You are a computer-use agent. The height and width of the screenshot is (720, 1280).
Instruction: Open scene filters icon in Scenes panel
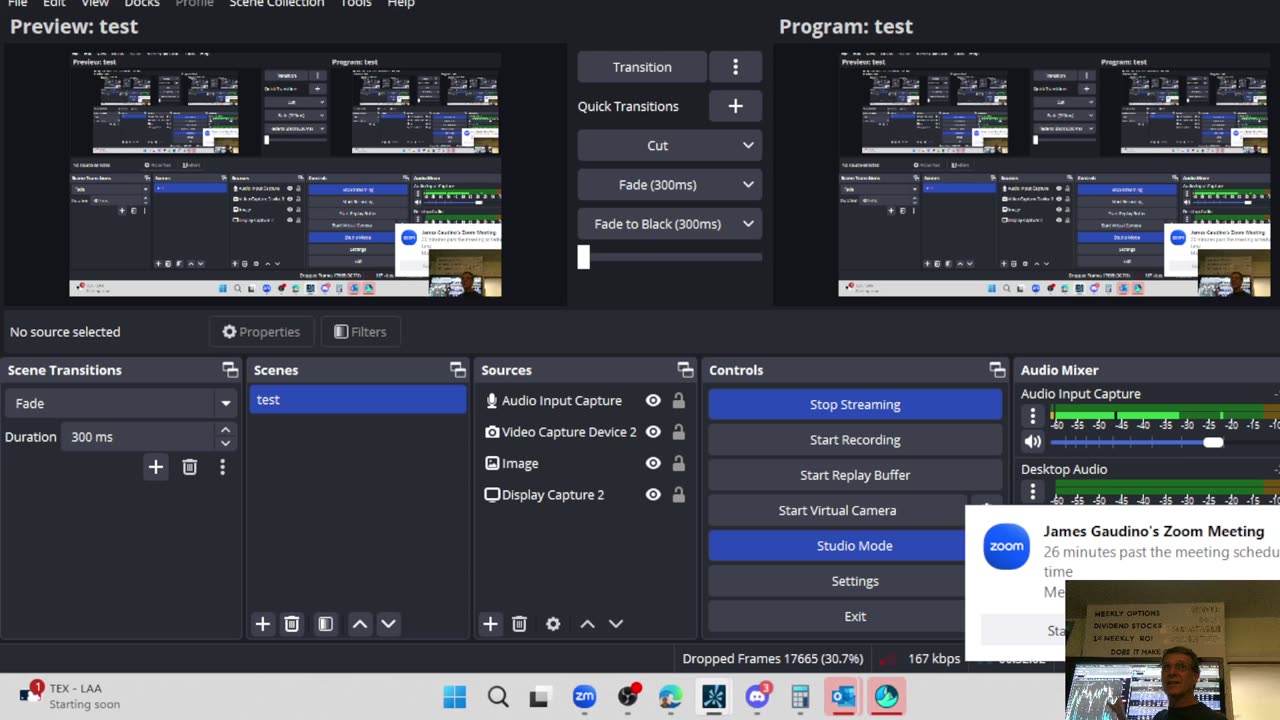tap(325, 624)
